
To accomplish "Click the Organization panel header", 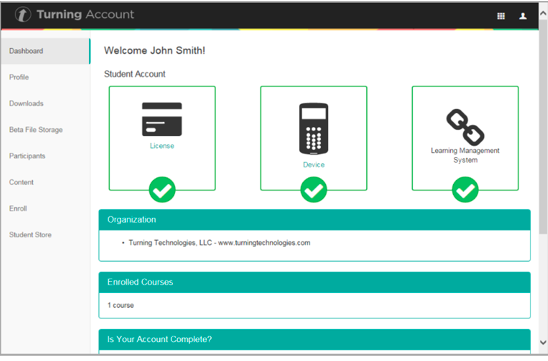I will 315,220.
